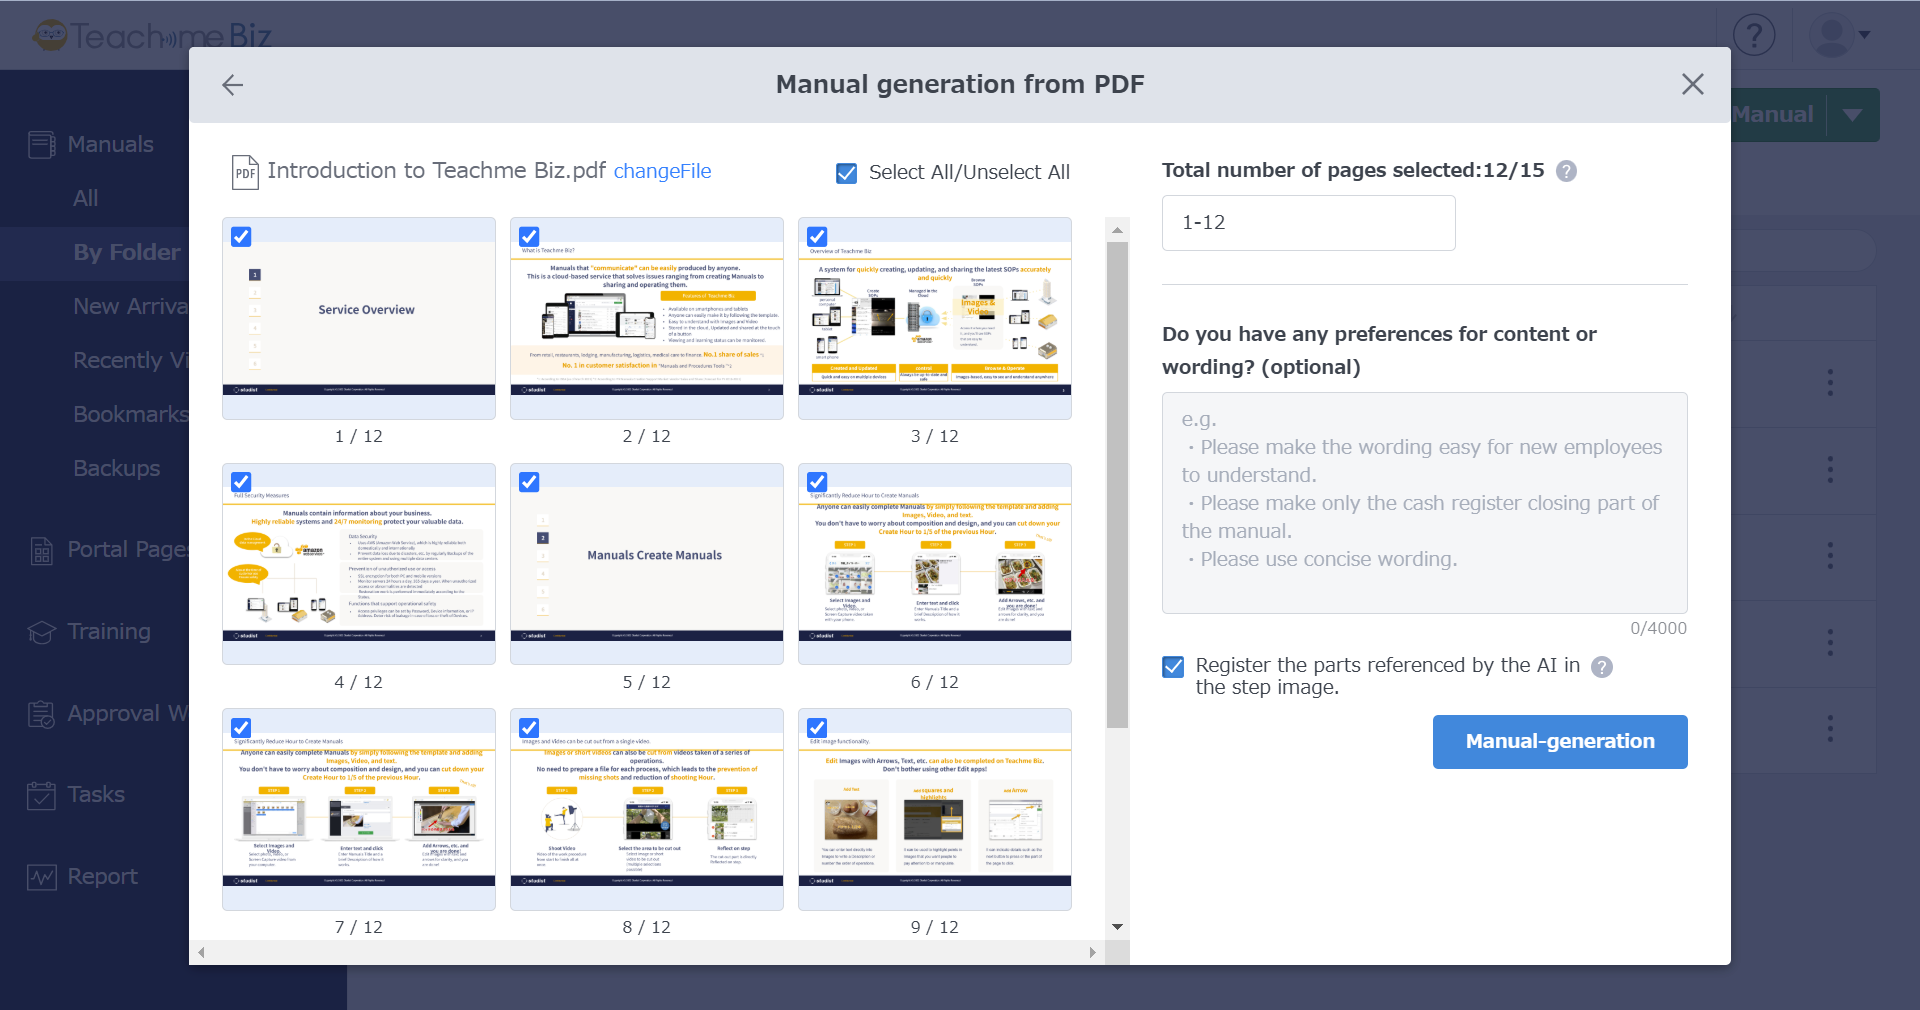The width and height of the screenshot is (1920, 1010).
Task: Click the help icon beside pages selected counter
Action: [1565, 171]
